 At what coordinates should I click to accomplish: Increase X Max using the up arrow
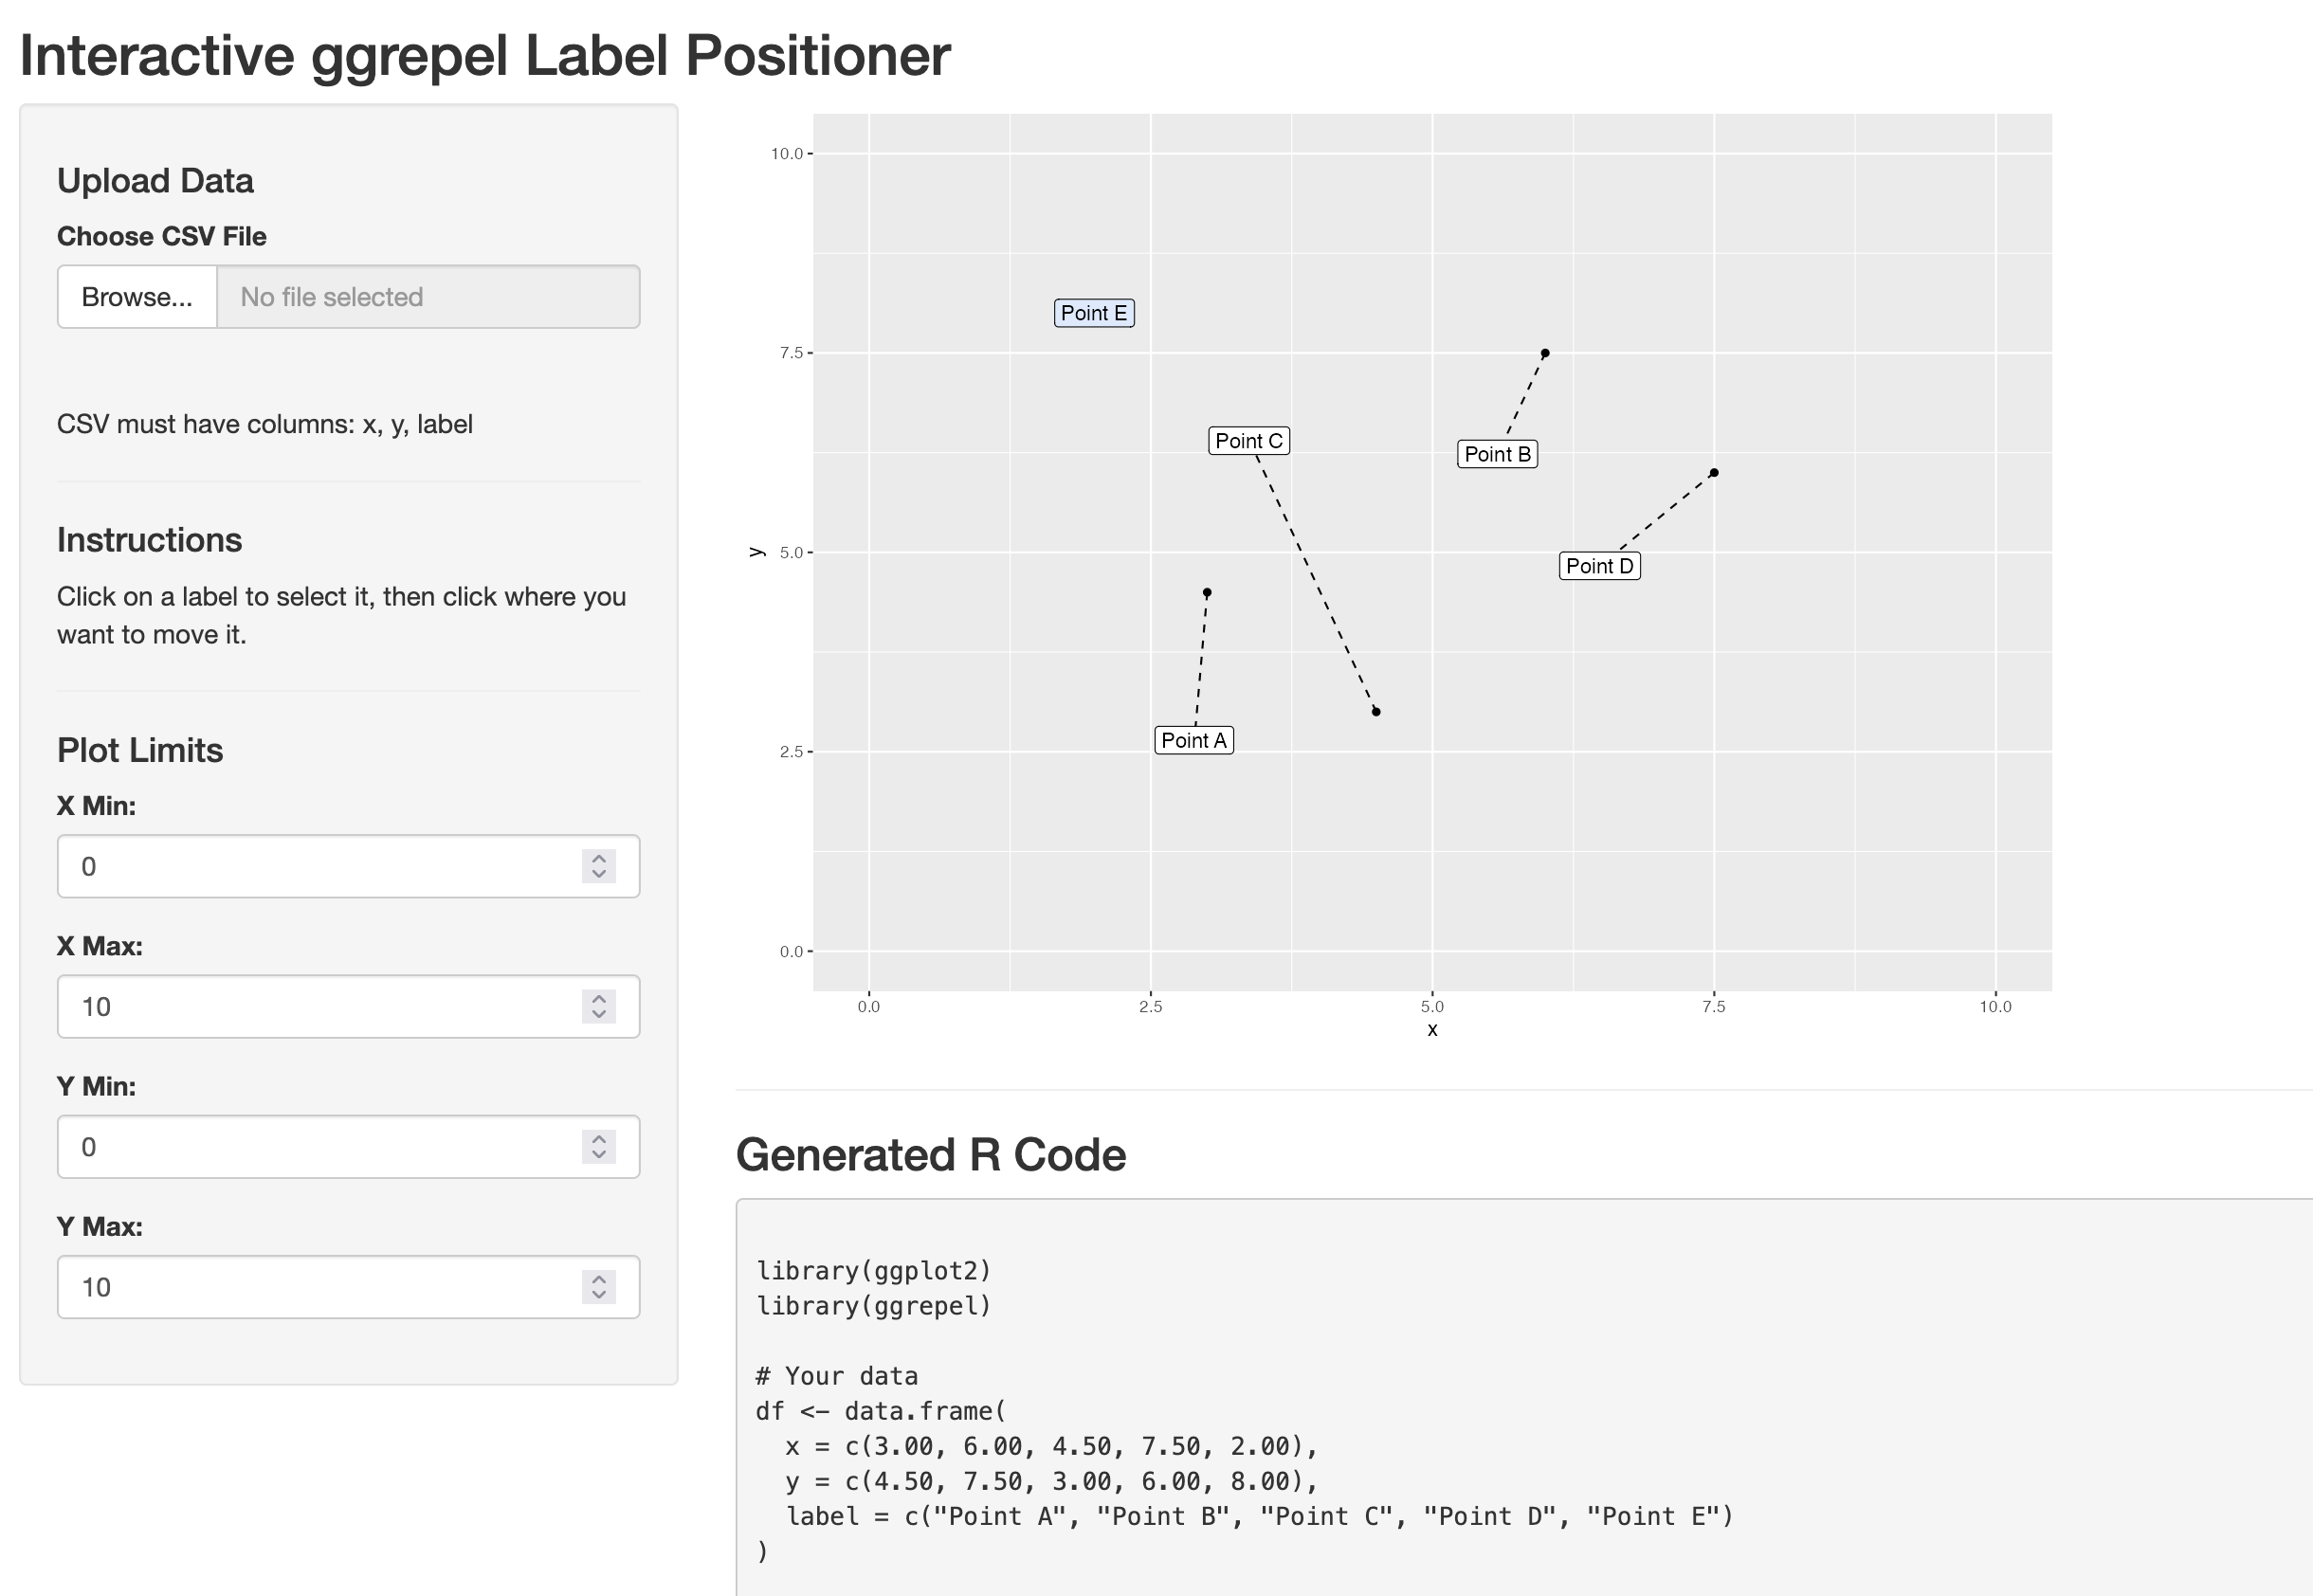point(598,998)
